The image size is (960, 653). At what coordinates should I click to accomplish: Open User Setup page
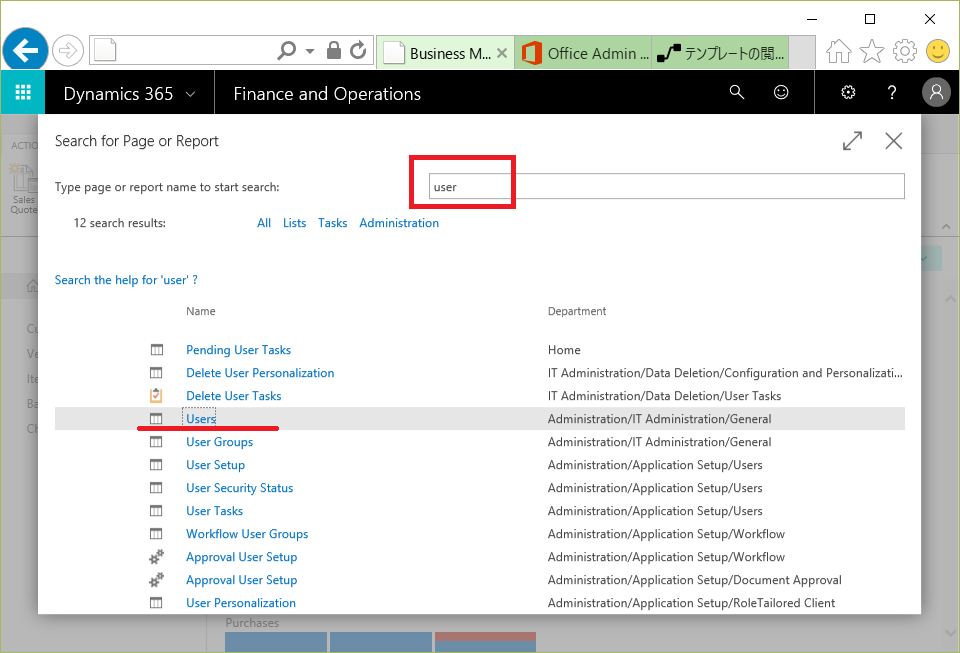pyautogui.click(x=216, y=465)
